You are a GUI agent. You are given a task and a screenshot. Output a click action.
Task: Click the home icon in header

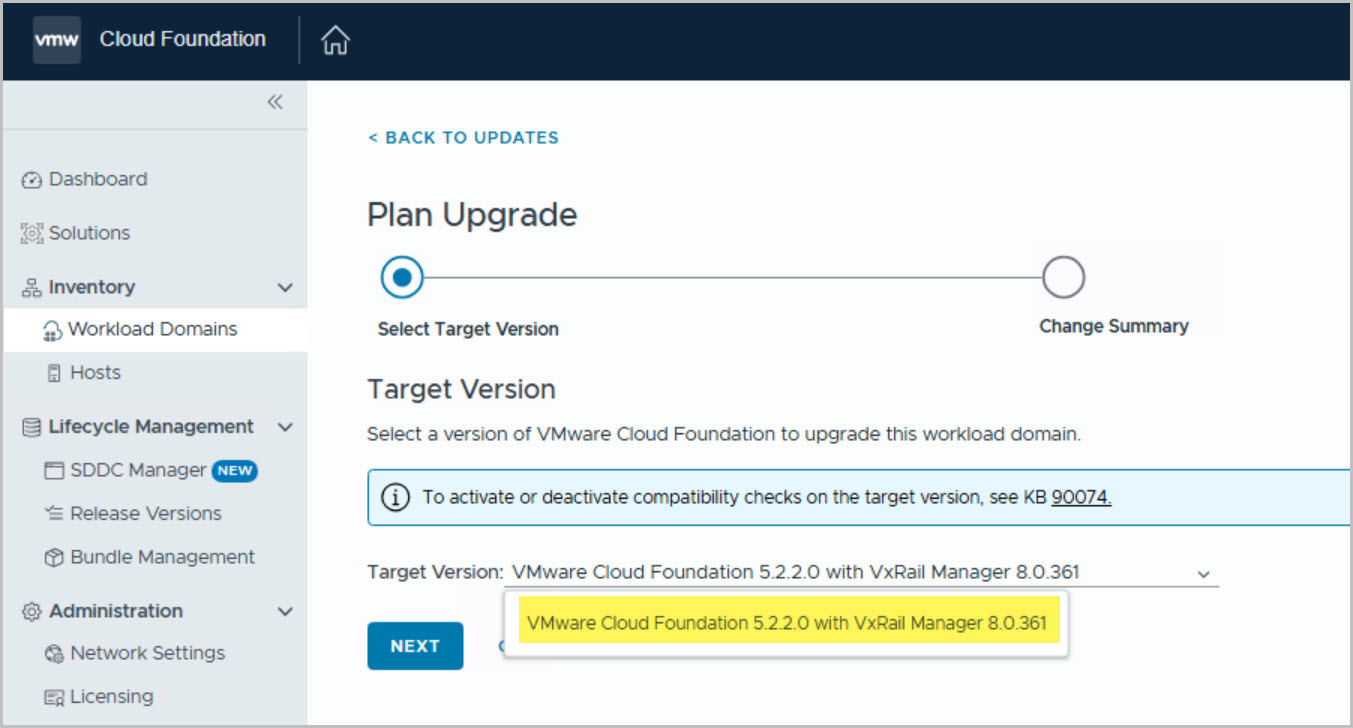(335, 40)
